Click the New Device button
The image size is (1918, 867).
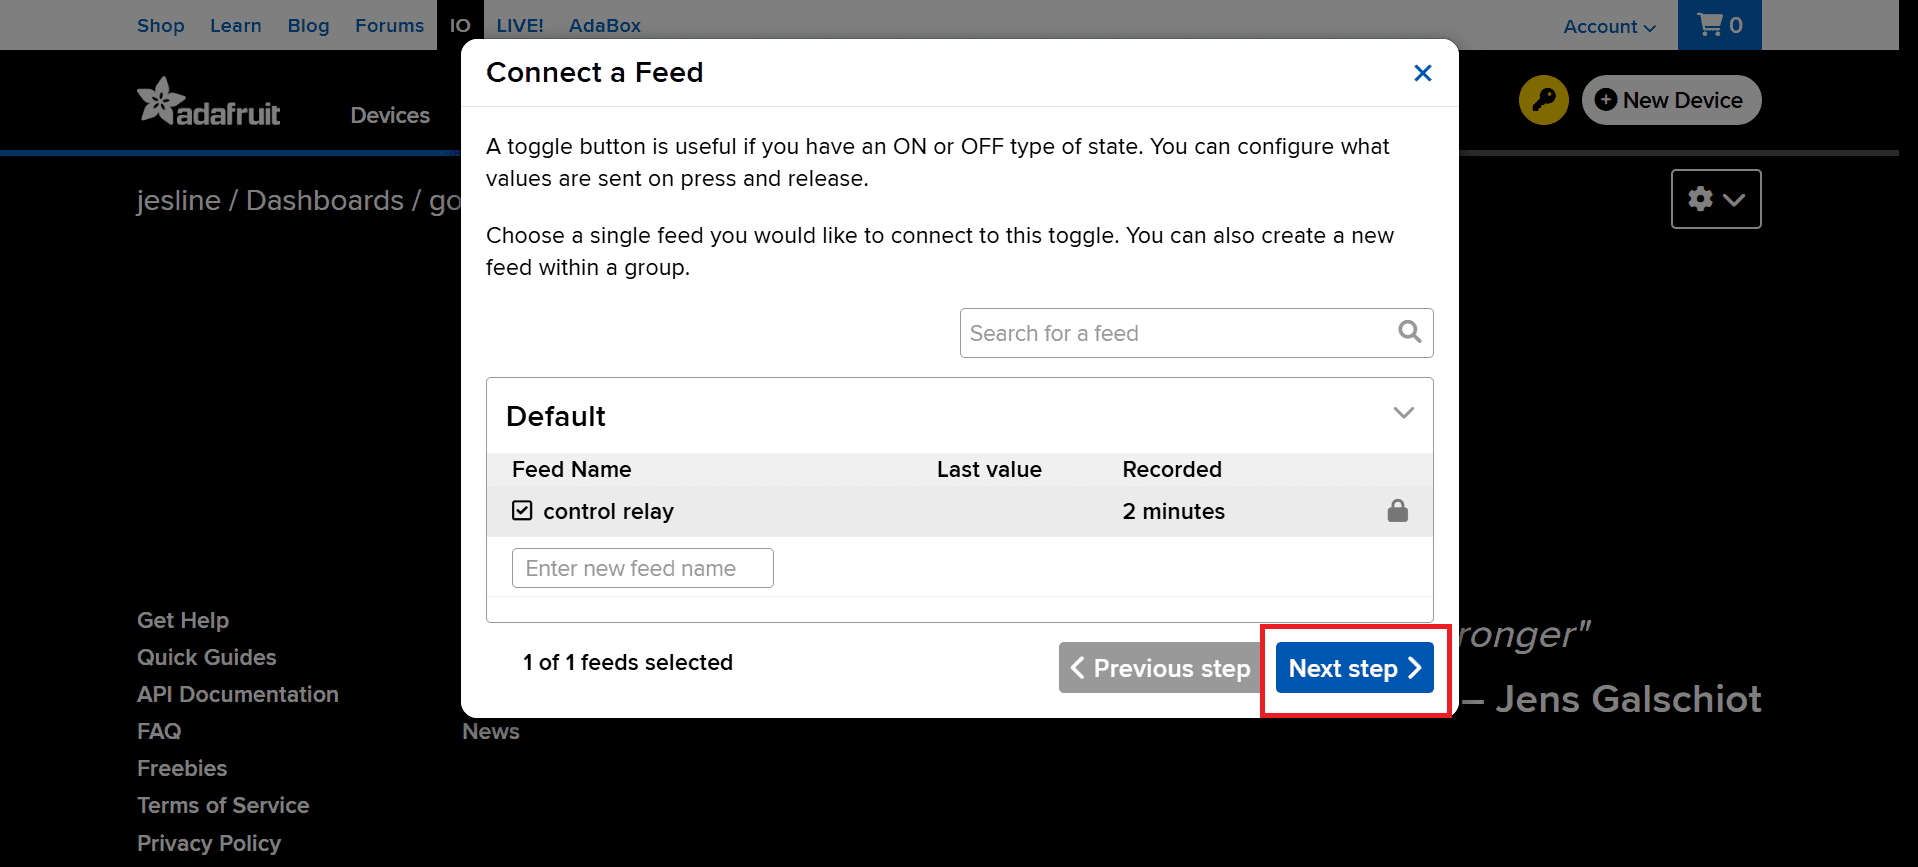pos(1671,100)
